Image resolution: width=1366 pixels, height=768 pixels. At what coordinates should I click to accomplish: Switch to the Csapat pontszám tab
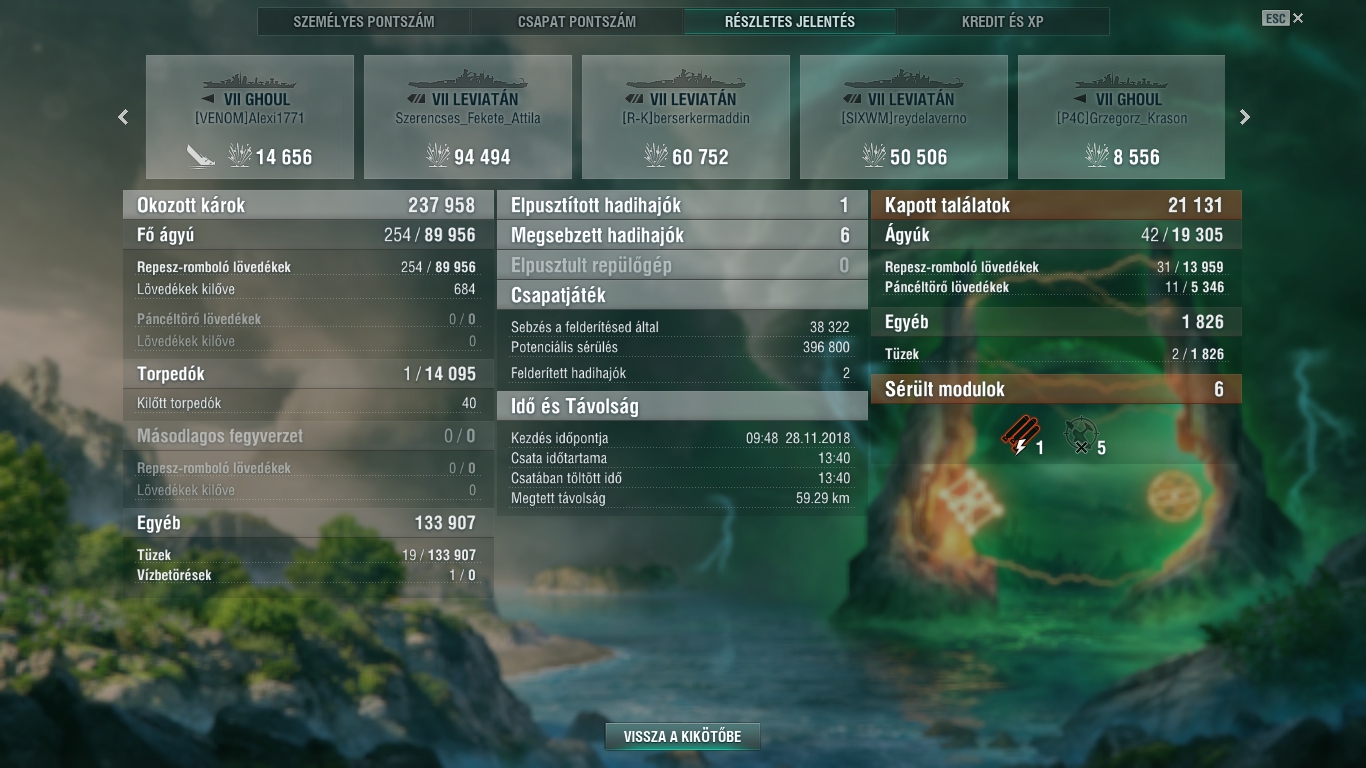coord(577,21)
